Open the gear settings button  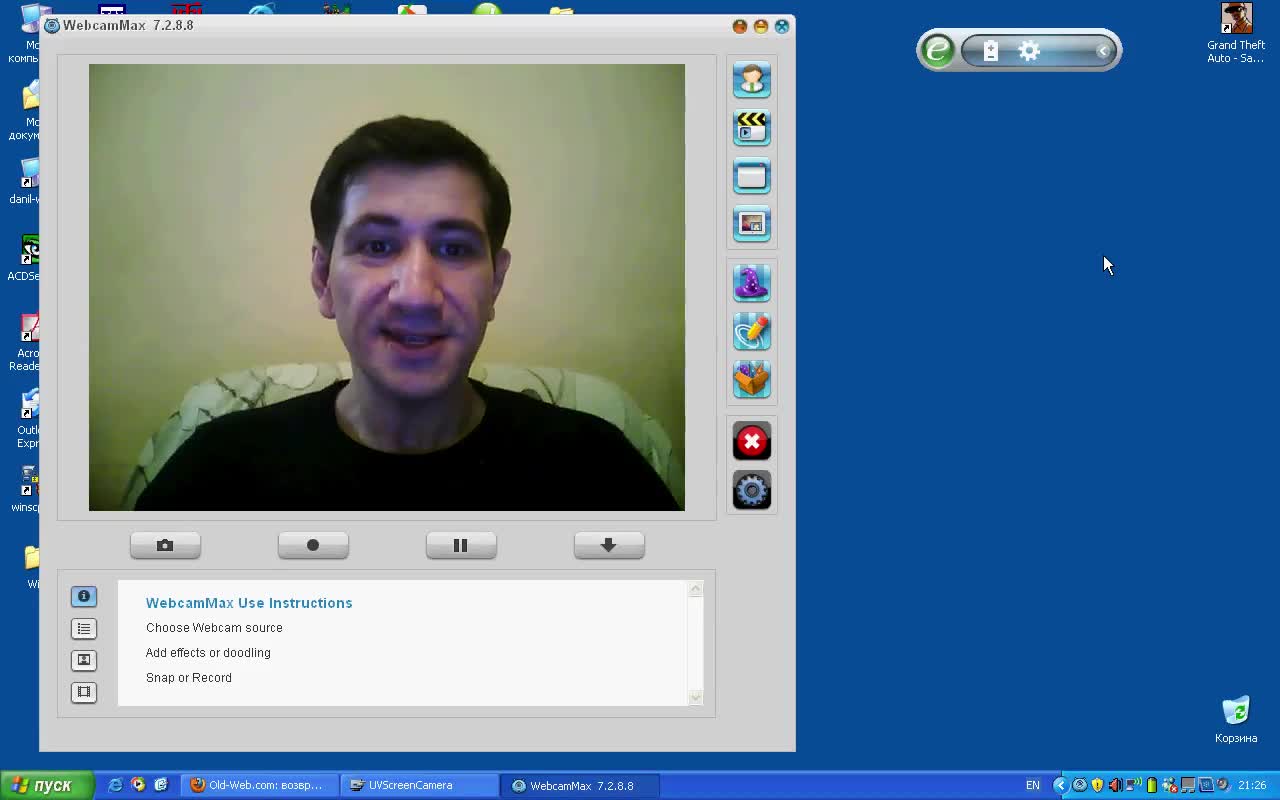(751, 490)
